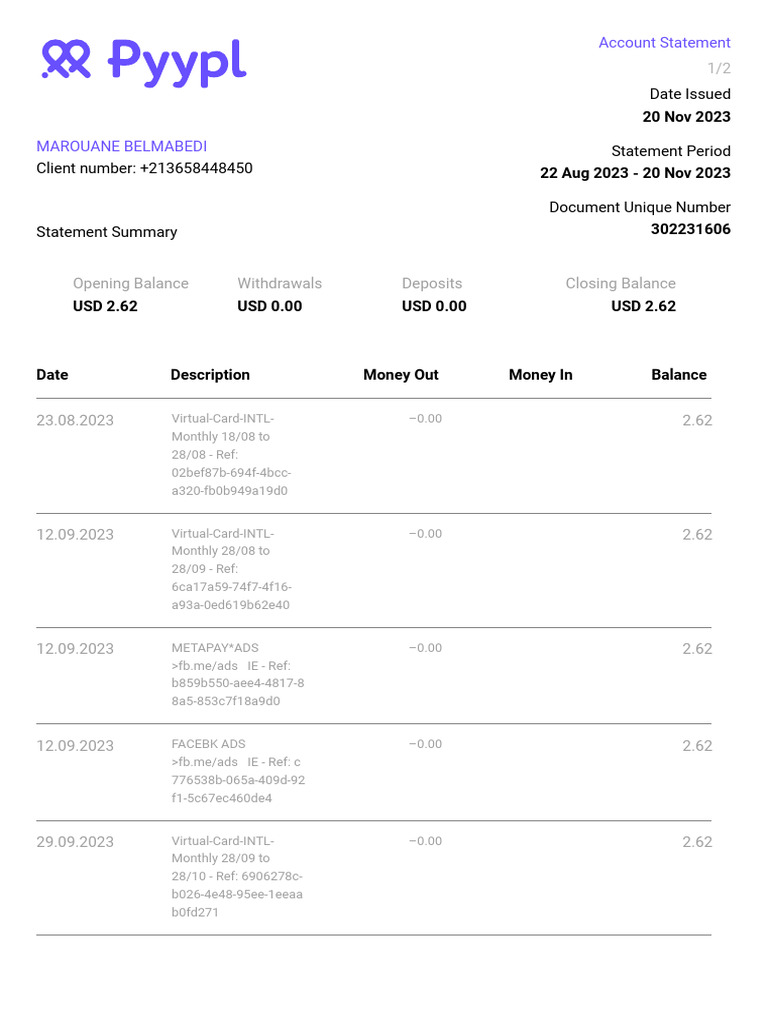Select the client number text
The width and height of the screenshot is (768, 1024).
click(144, 168)
